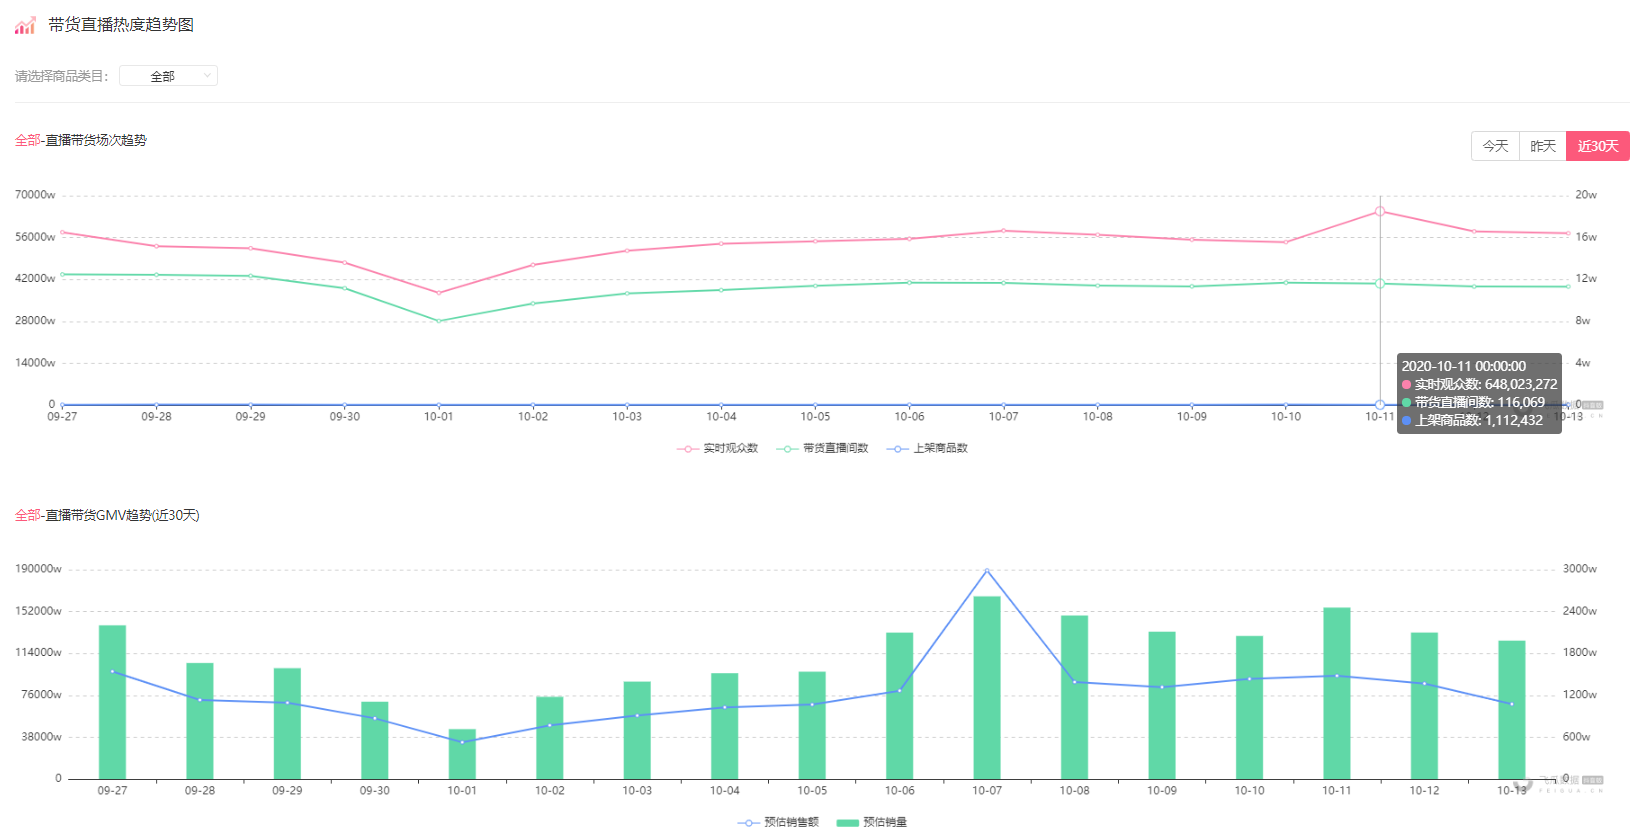
Task: Click the green 10-11 live room data point
Action: (x=1380, y=284)
